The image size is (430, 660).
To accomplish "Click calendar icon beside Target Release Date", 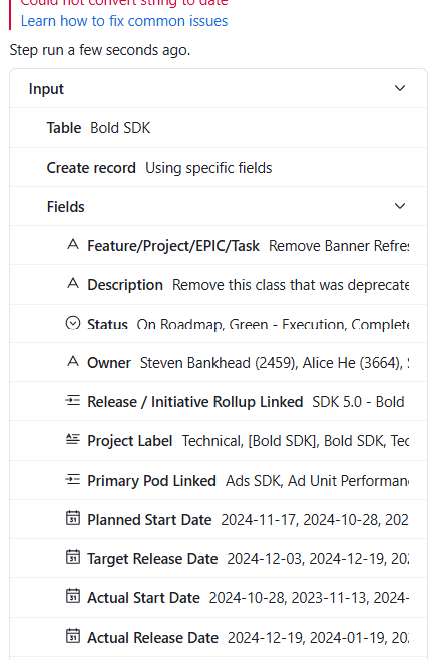I will tap(73, 557).
